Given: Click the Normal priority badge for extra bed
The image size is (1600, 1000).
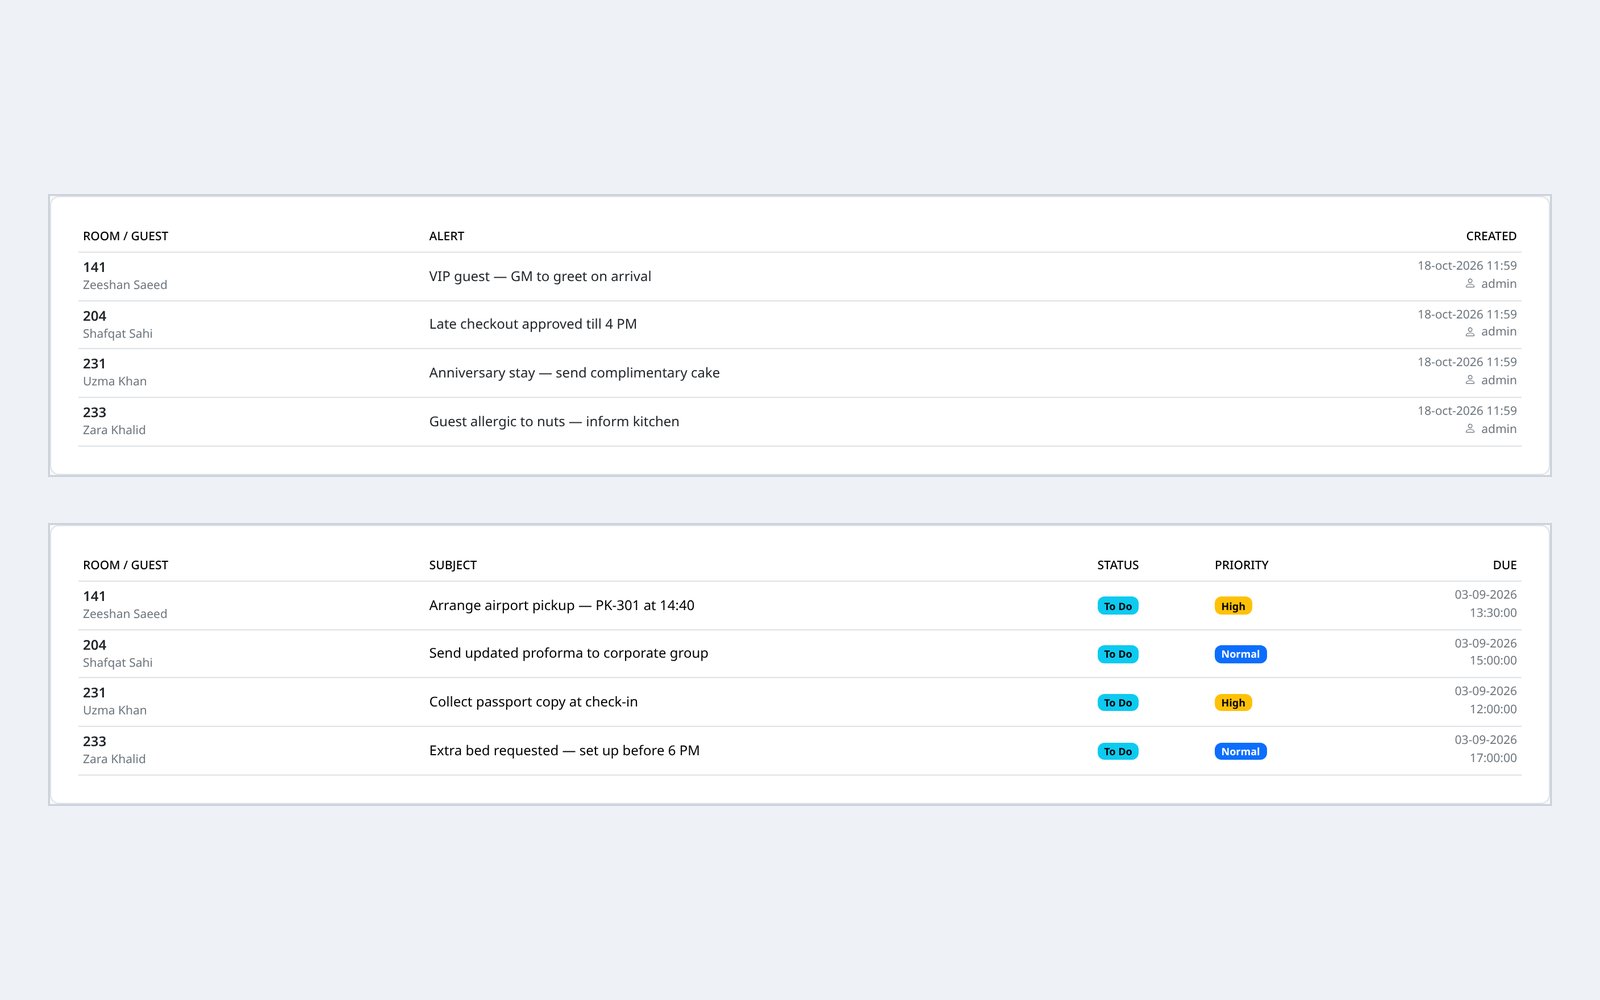Looking at the screenshot, I should point(1240,751).
